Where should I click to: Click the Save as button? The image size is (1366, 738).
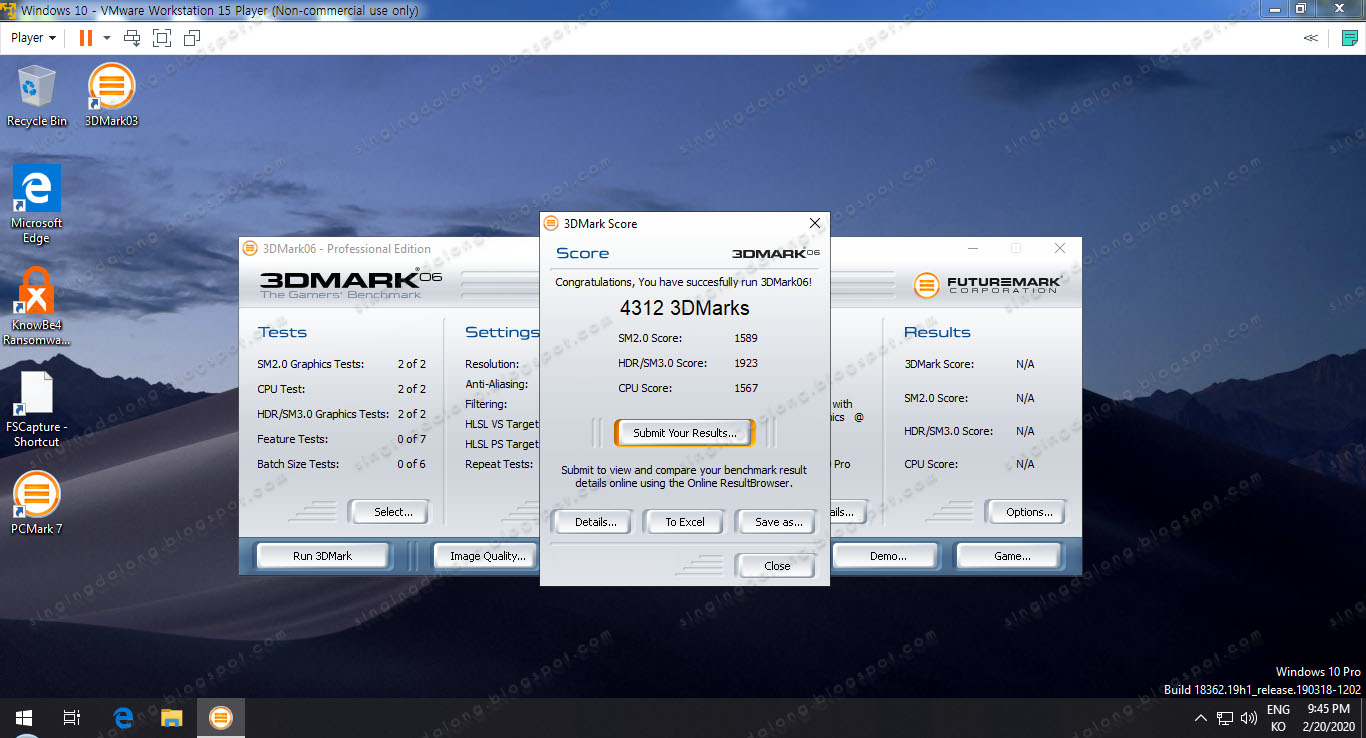778,522
